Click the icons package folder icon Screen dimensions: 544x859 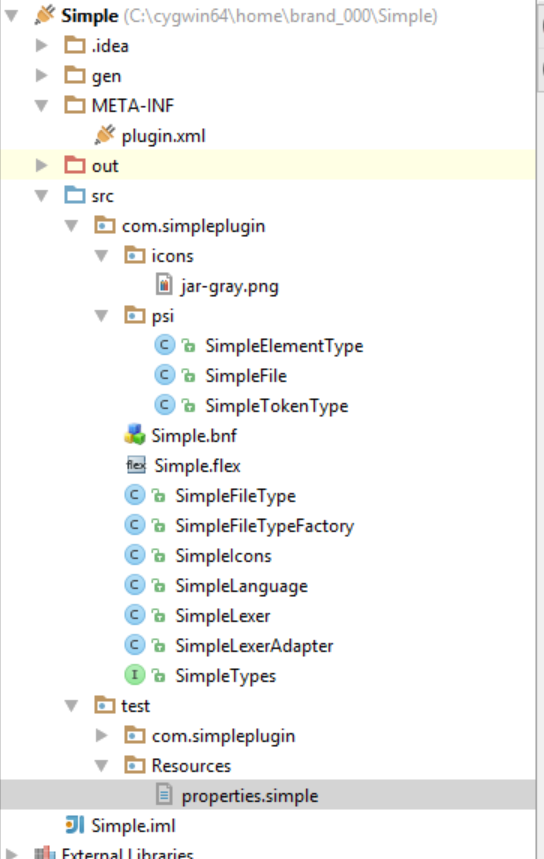click(x=135, y=255)
